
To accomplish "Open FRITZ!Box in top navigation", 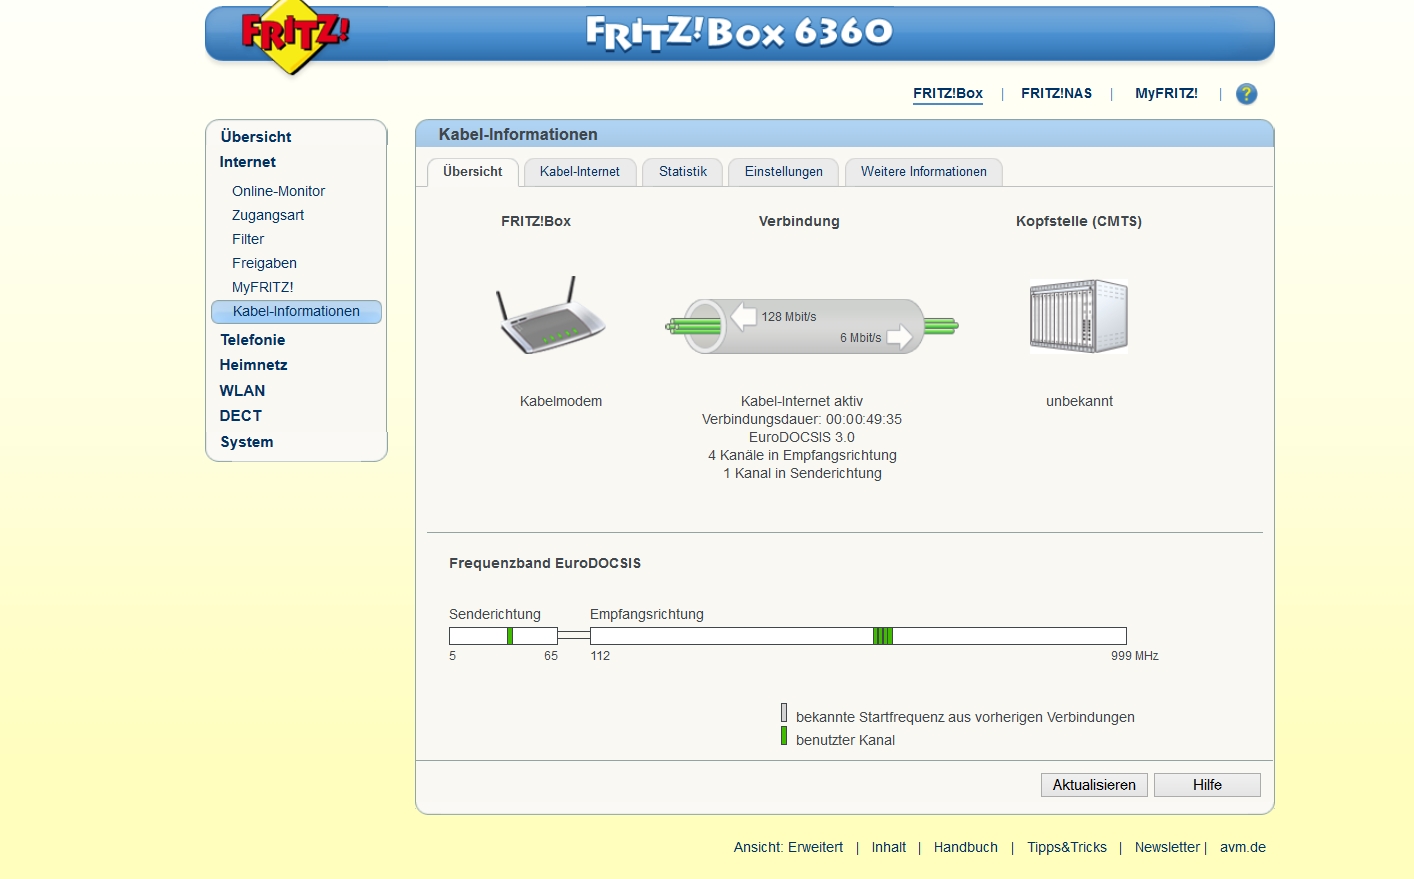I will 948,93.
